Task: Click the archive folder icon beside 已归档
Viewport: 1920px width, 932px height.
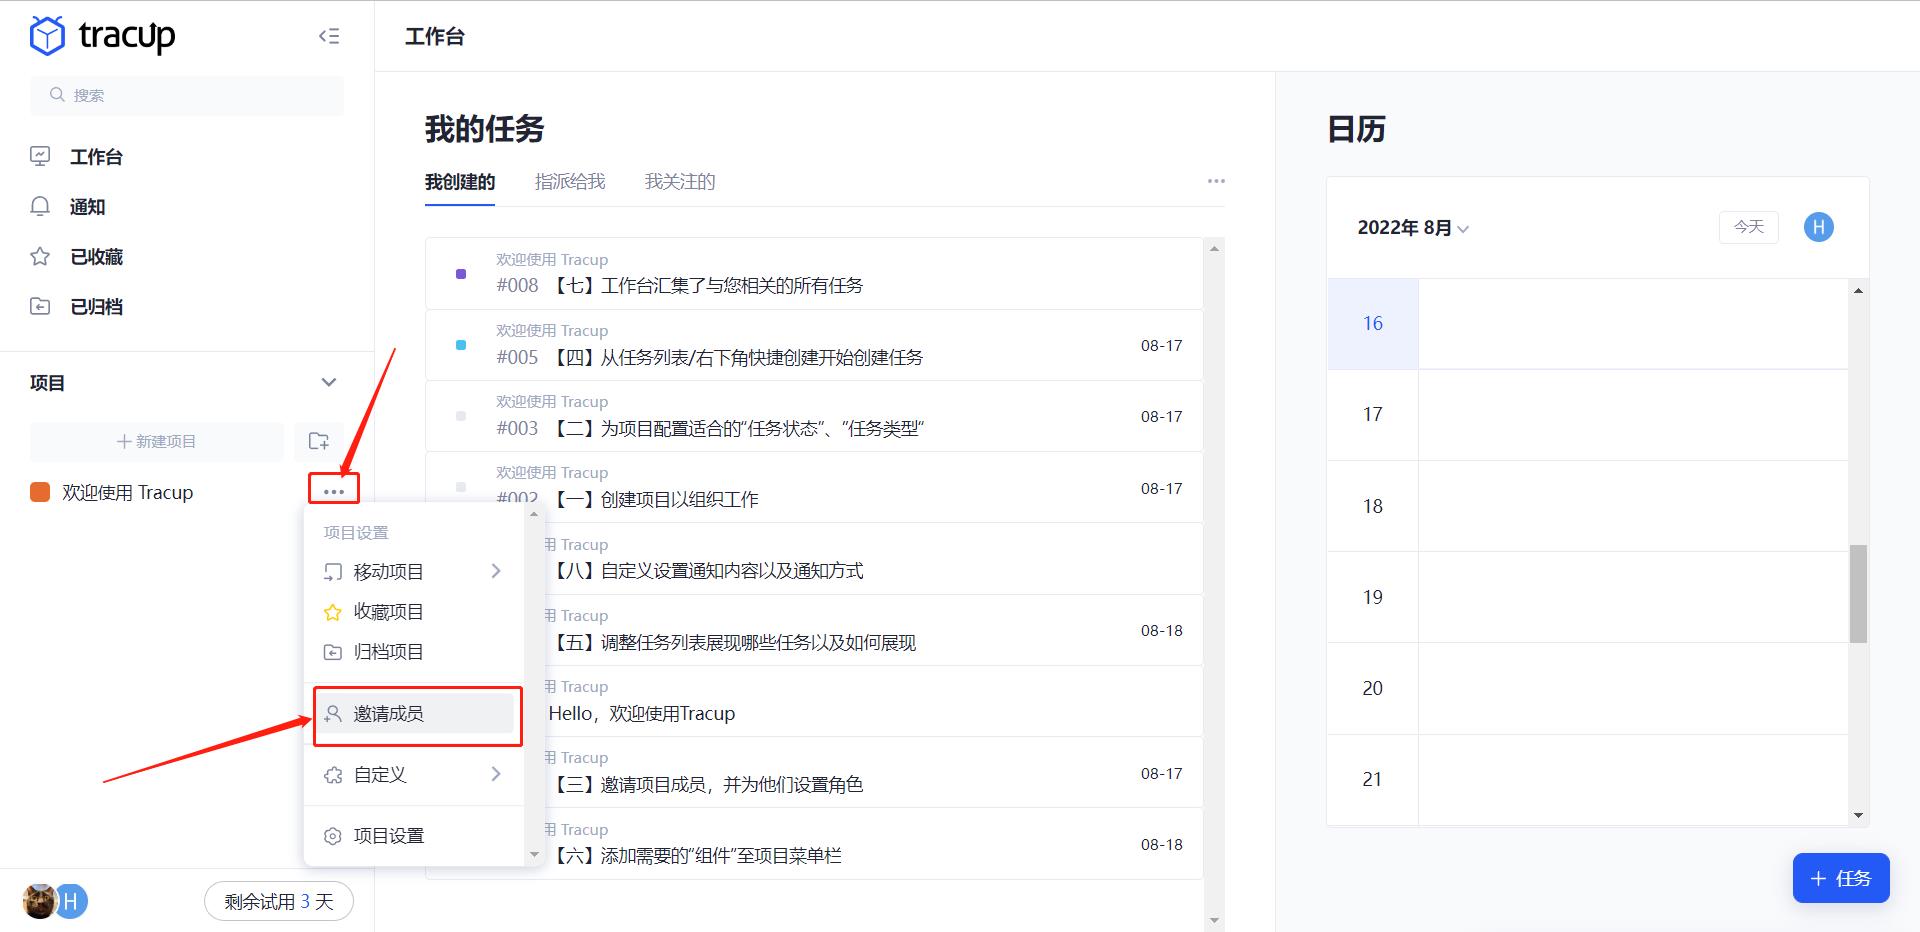Action: click(x=40, y=306)
